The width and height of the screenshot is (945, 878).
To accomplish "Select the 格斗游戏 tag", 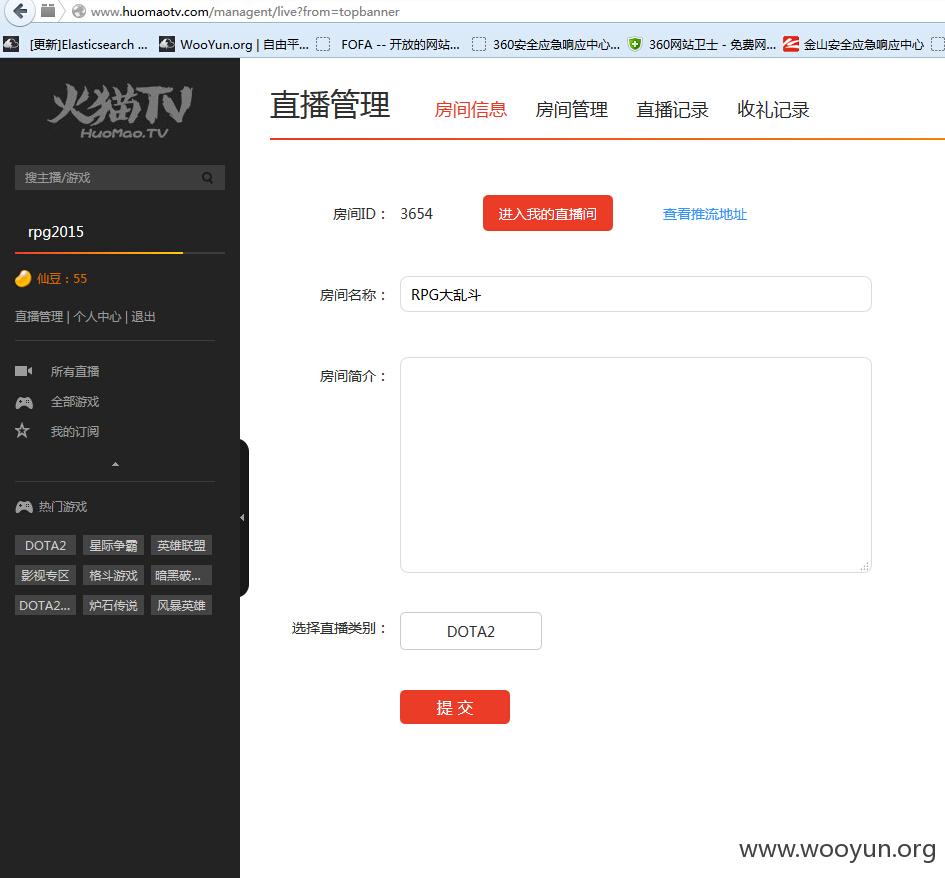I will [x=113, y=575].
